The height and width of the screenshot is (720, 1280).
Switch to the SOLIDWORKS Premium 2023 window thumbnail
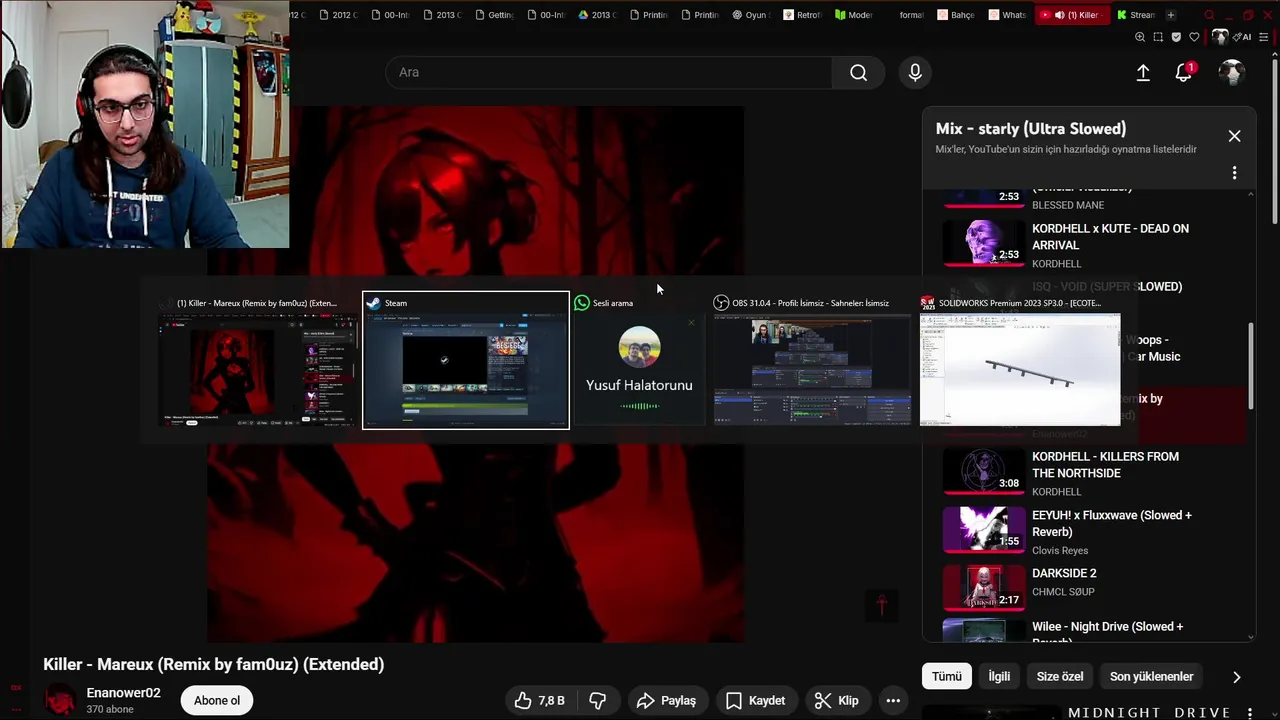[1020, 371]
